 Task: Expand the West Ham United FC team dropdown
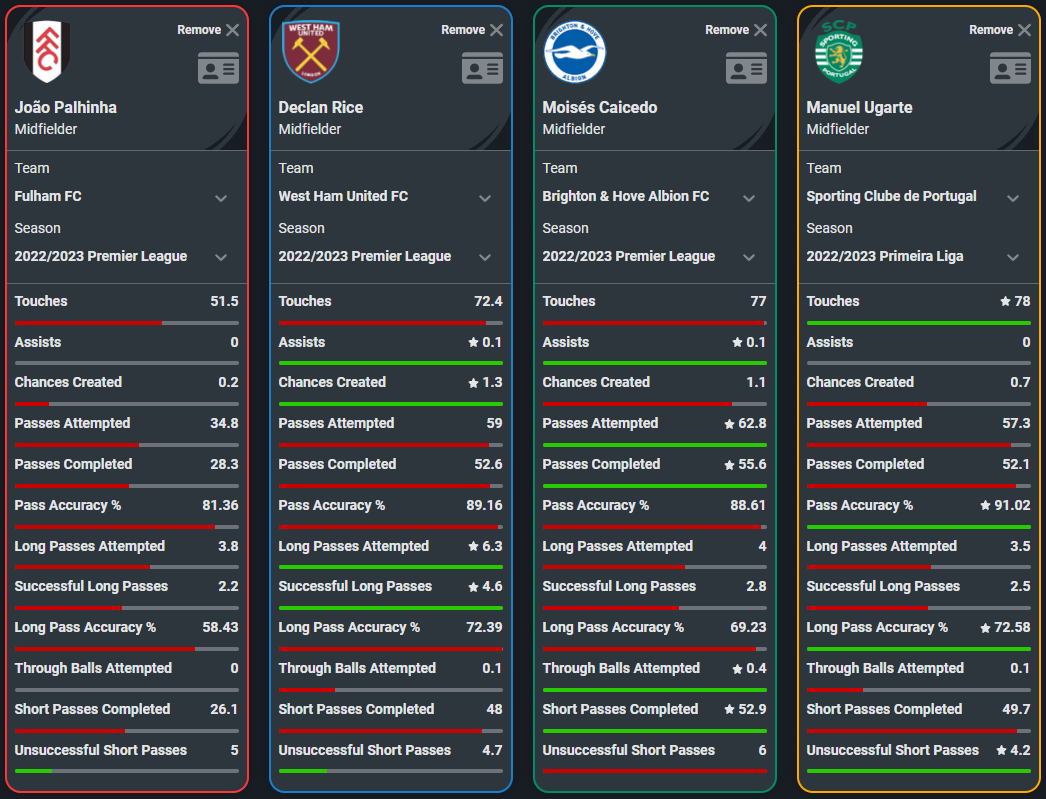coord(485,198)
